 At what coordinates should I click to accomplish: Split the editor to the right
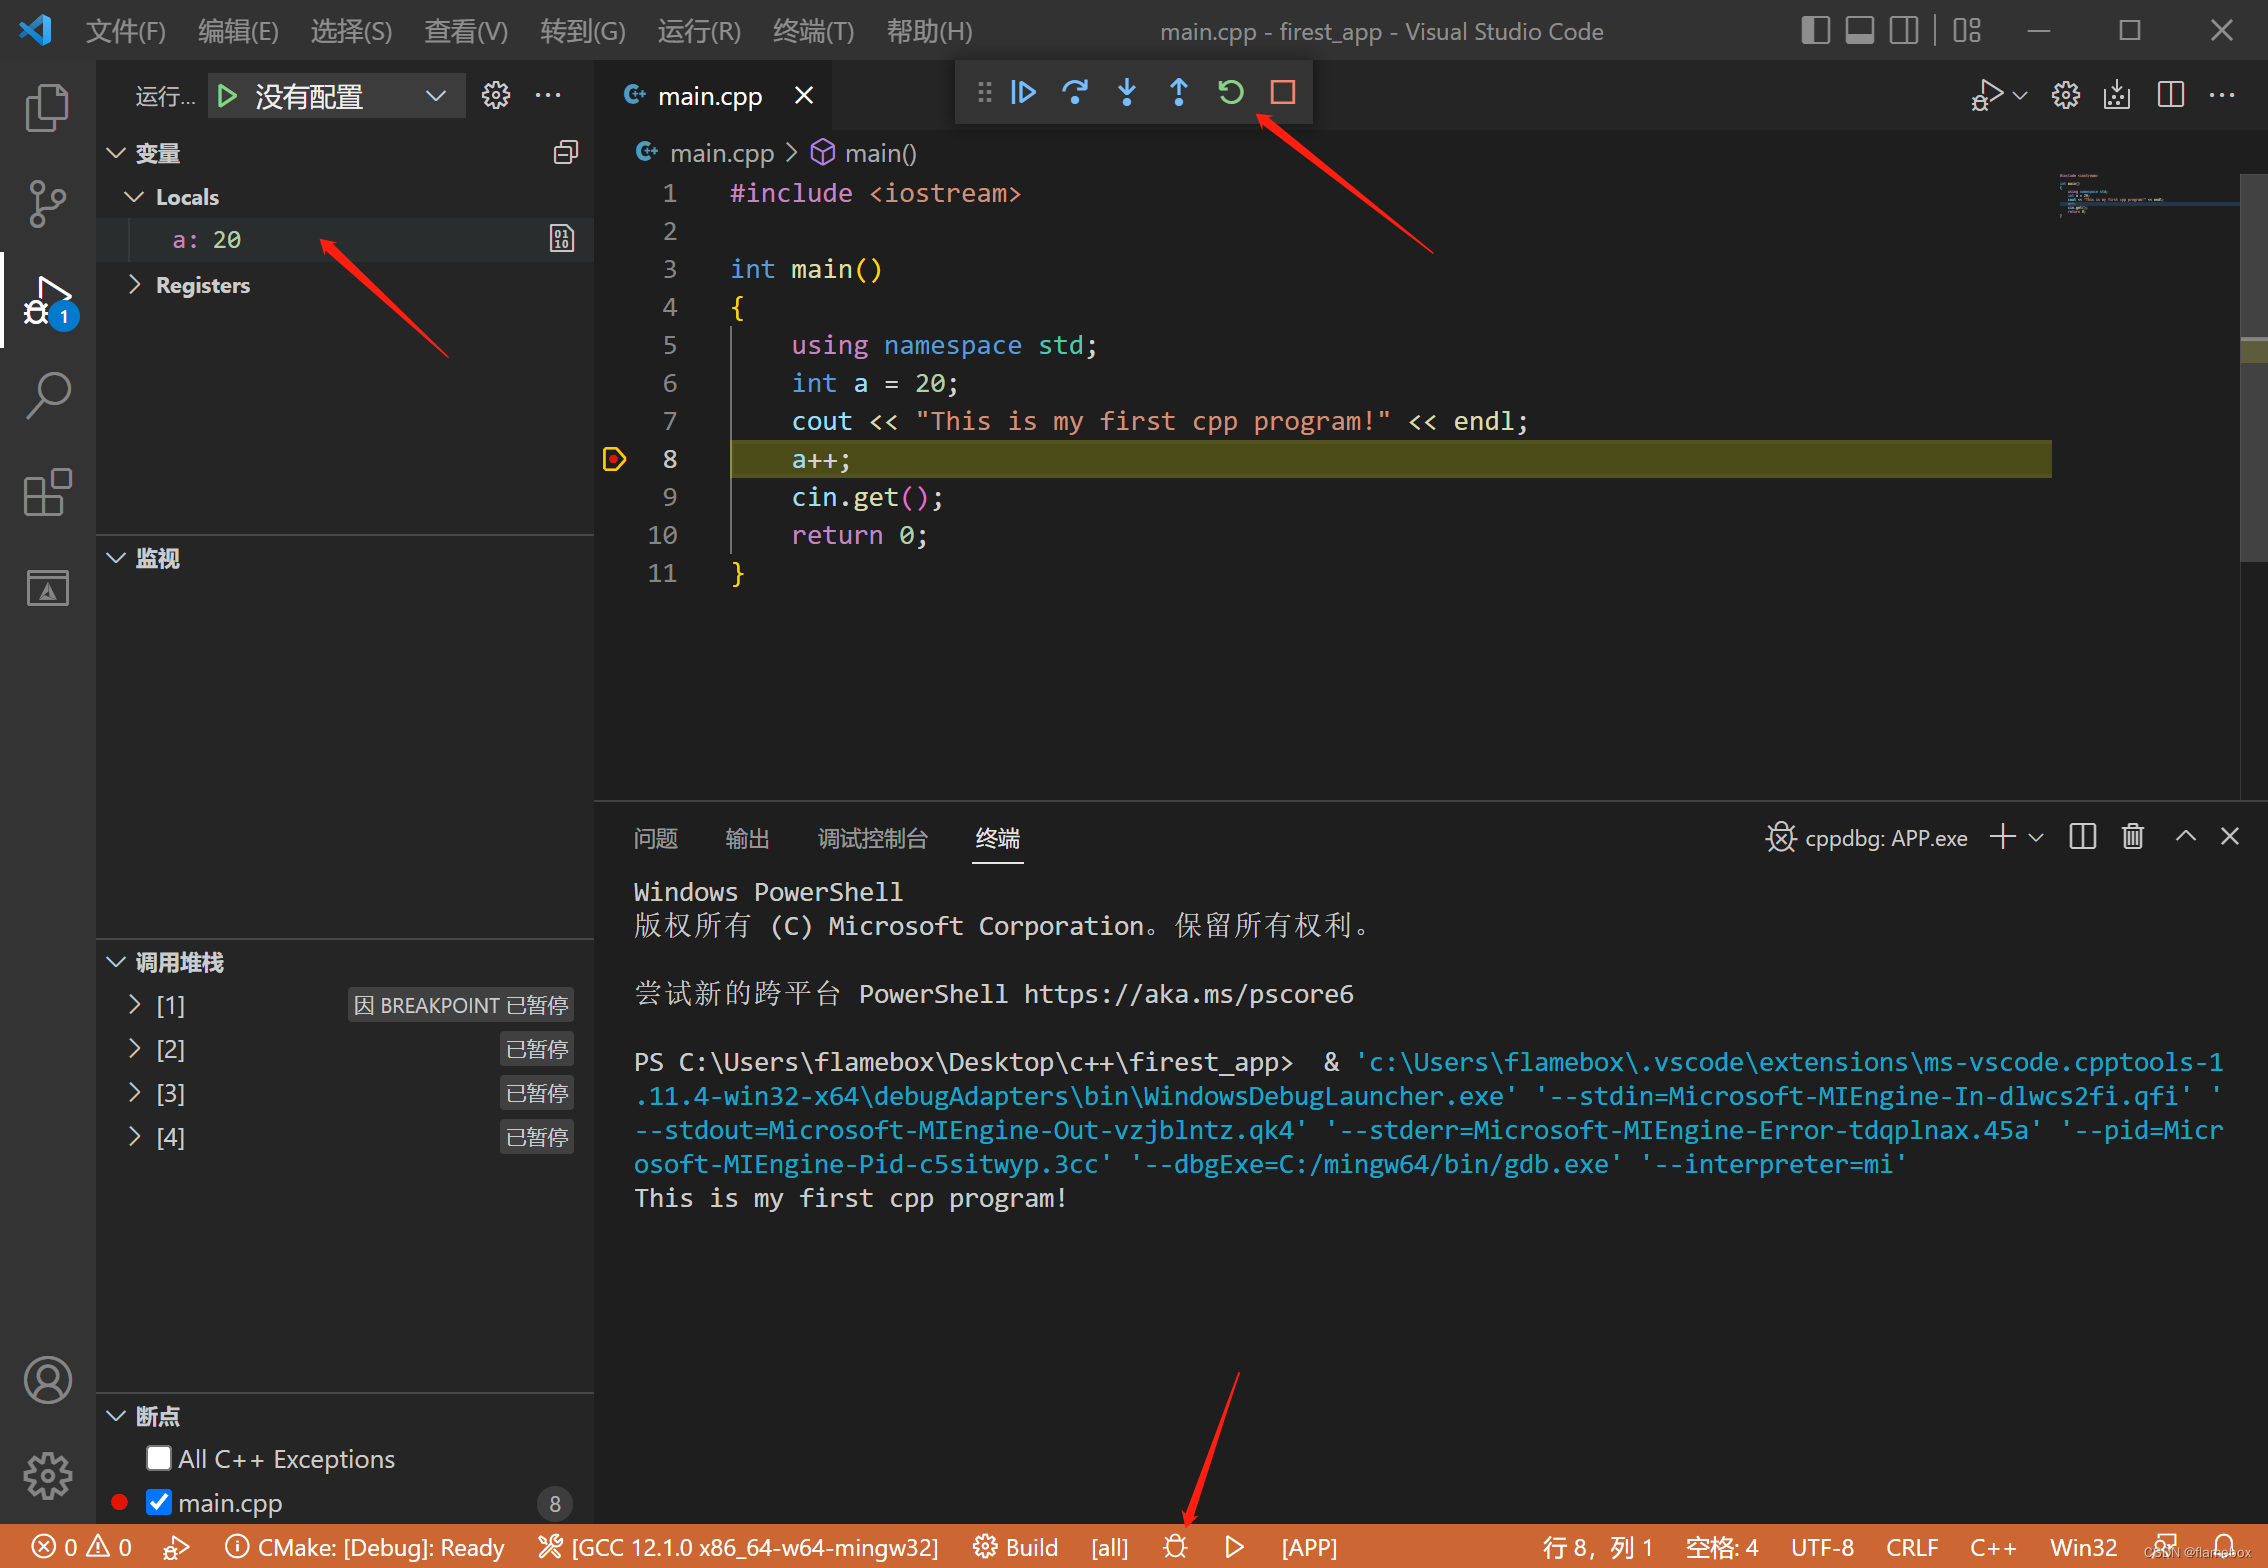tap(2171, 96)
